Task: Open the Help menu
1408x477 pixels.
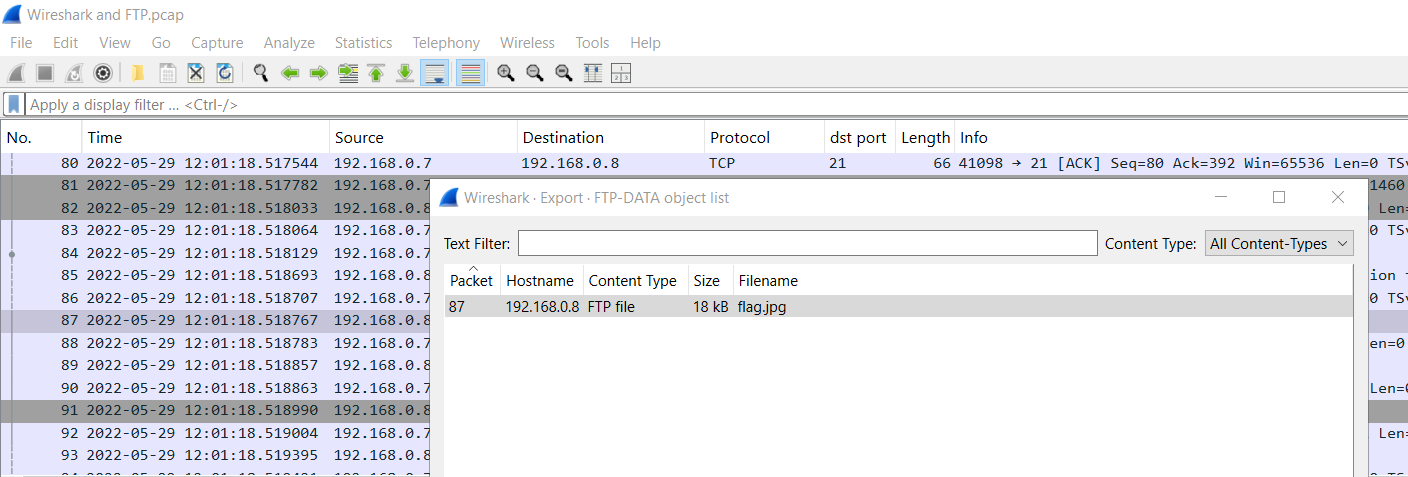Action: [645, 43]
